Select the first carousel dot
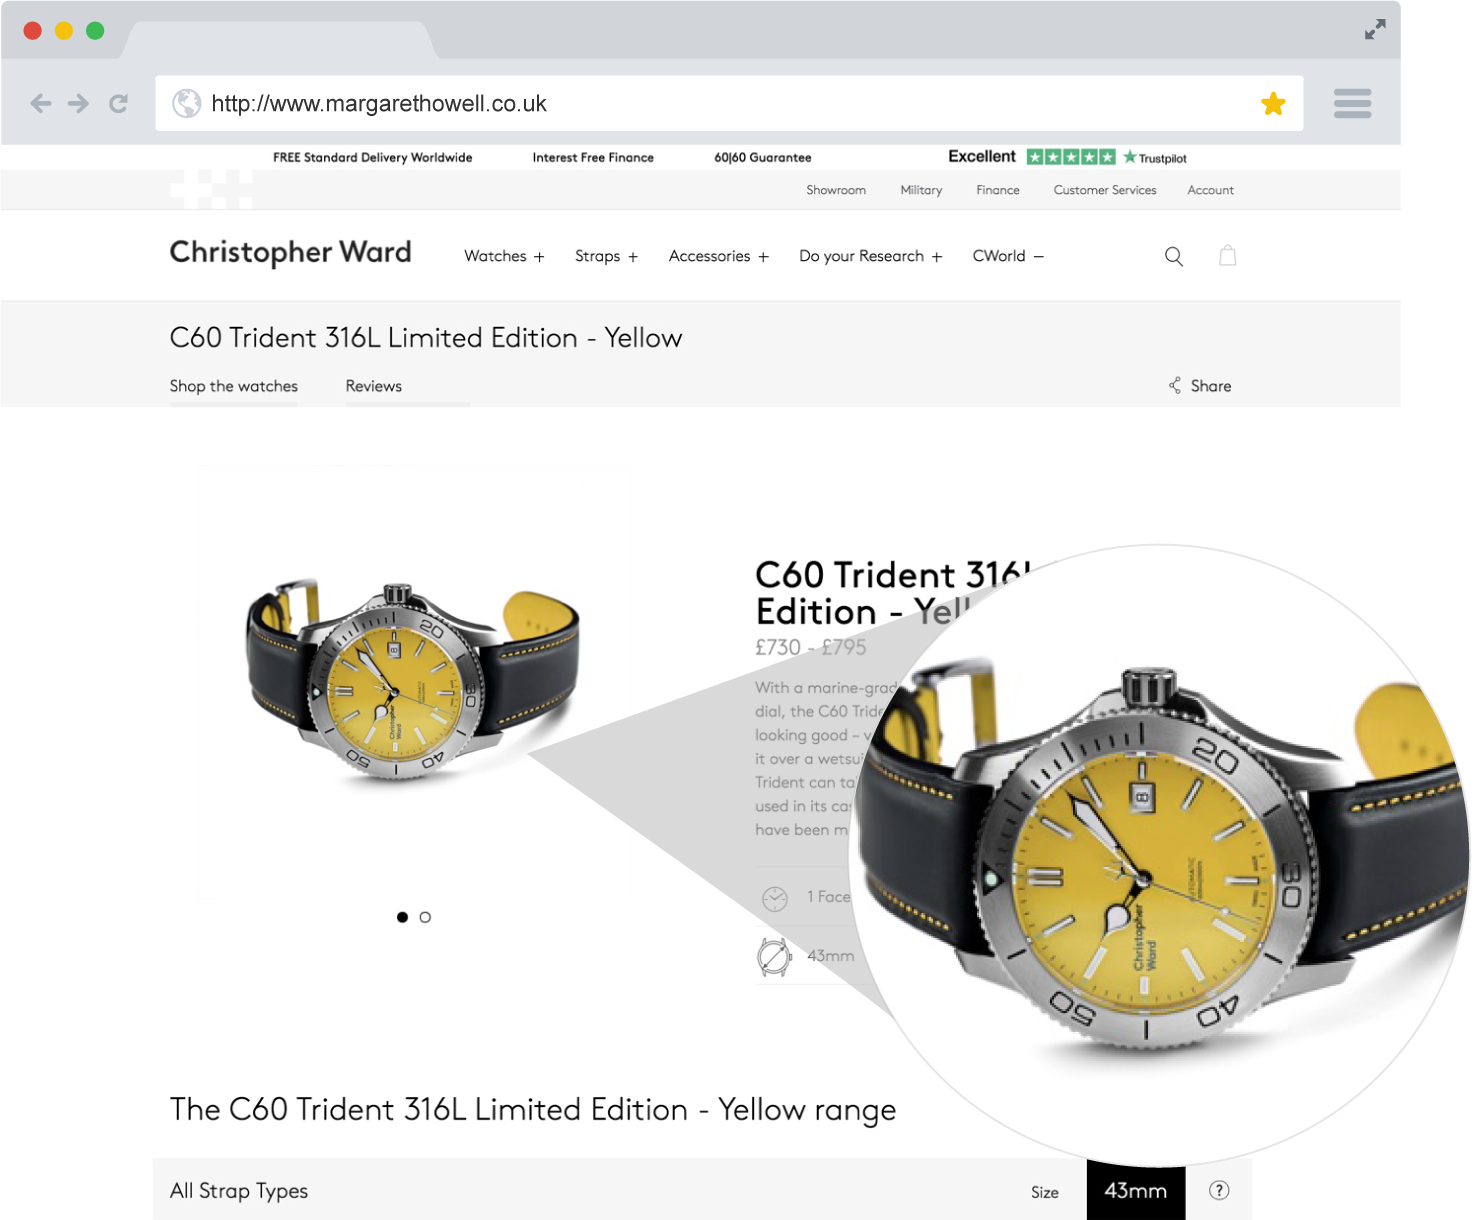Image resolution: width=1480 pixels, height=1220 pixels. (x=402, y=917)
